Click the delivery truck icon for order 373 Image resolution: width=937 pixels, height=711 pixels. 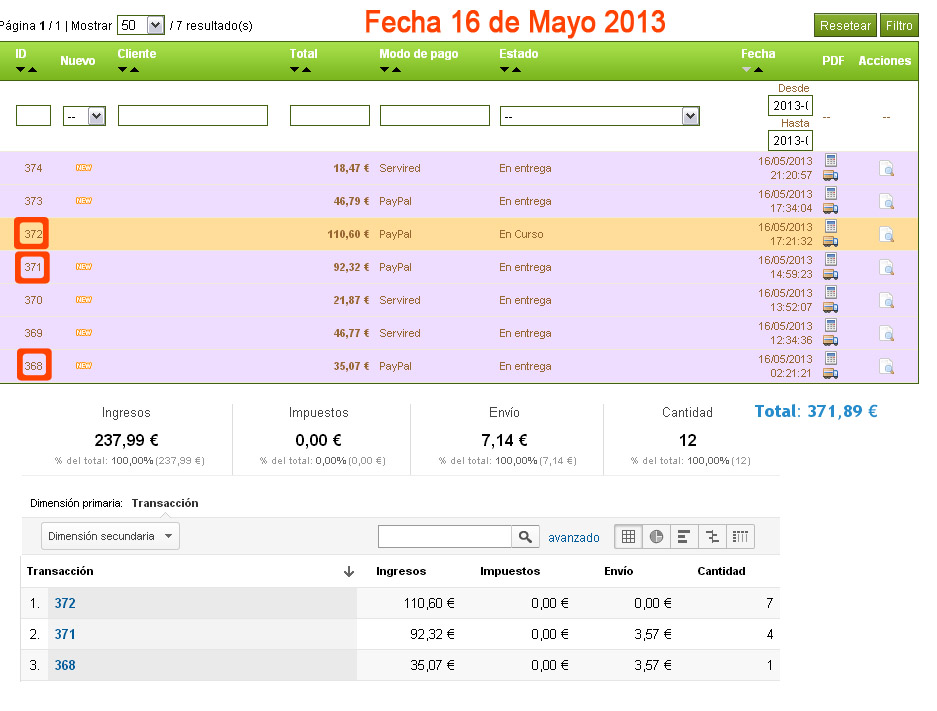831,208
